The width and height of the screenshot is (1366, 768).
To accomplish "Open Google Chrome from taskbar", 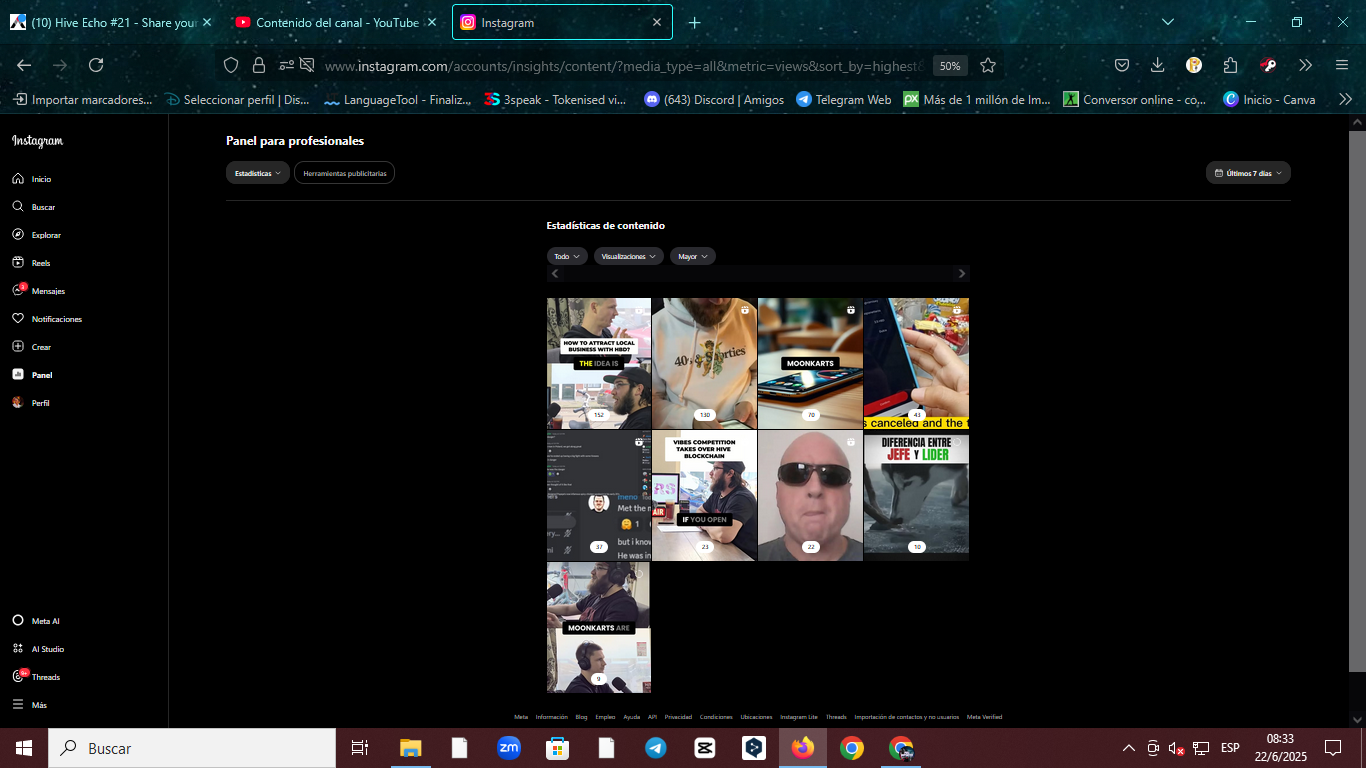I will tap(852, 748).
